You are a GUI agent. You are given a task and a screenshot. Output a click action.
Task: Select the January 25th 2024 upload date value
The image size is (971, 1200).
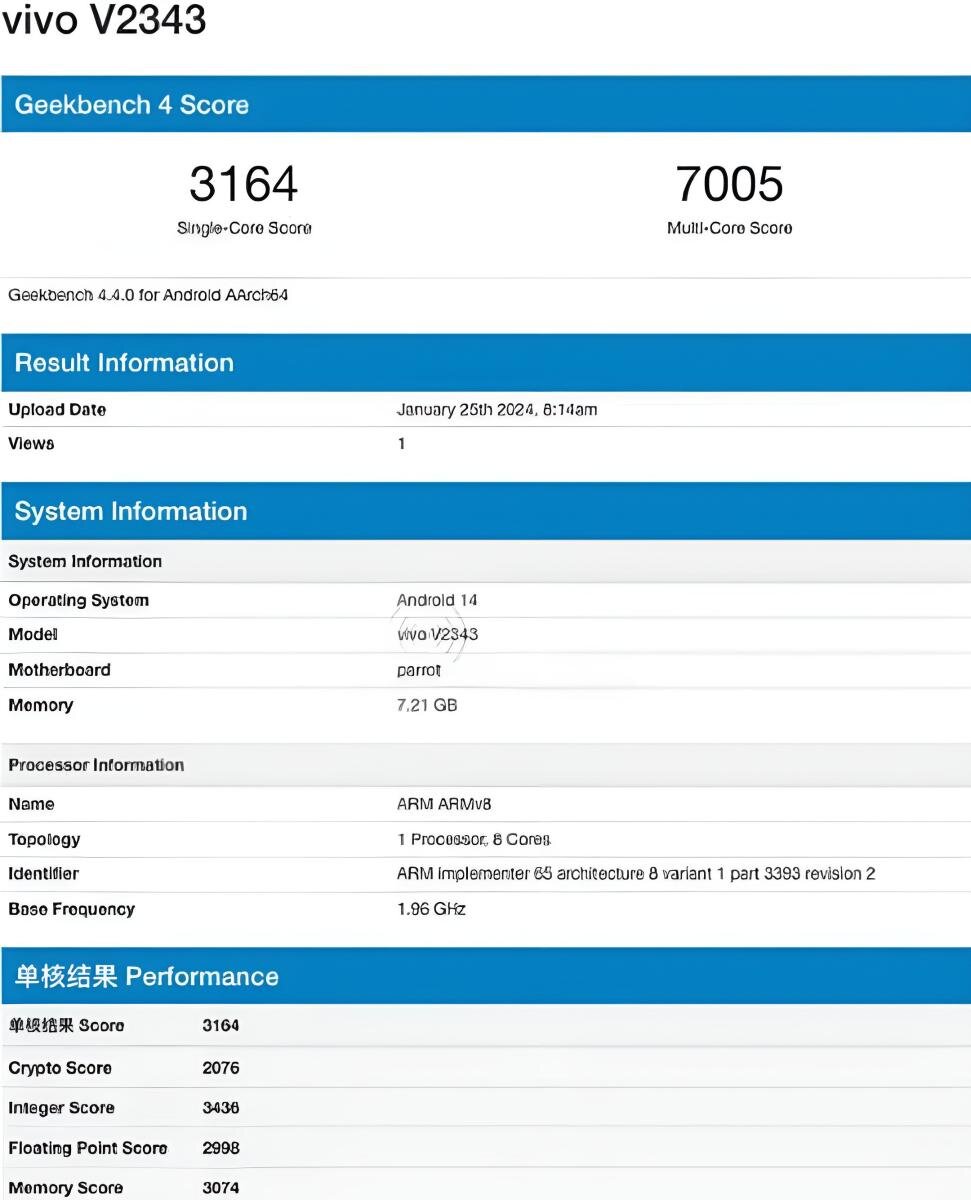pos(497,410)
